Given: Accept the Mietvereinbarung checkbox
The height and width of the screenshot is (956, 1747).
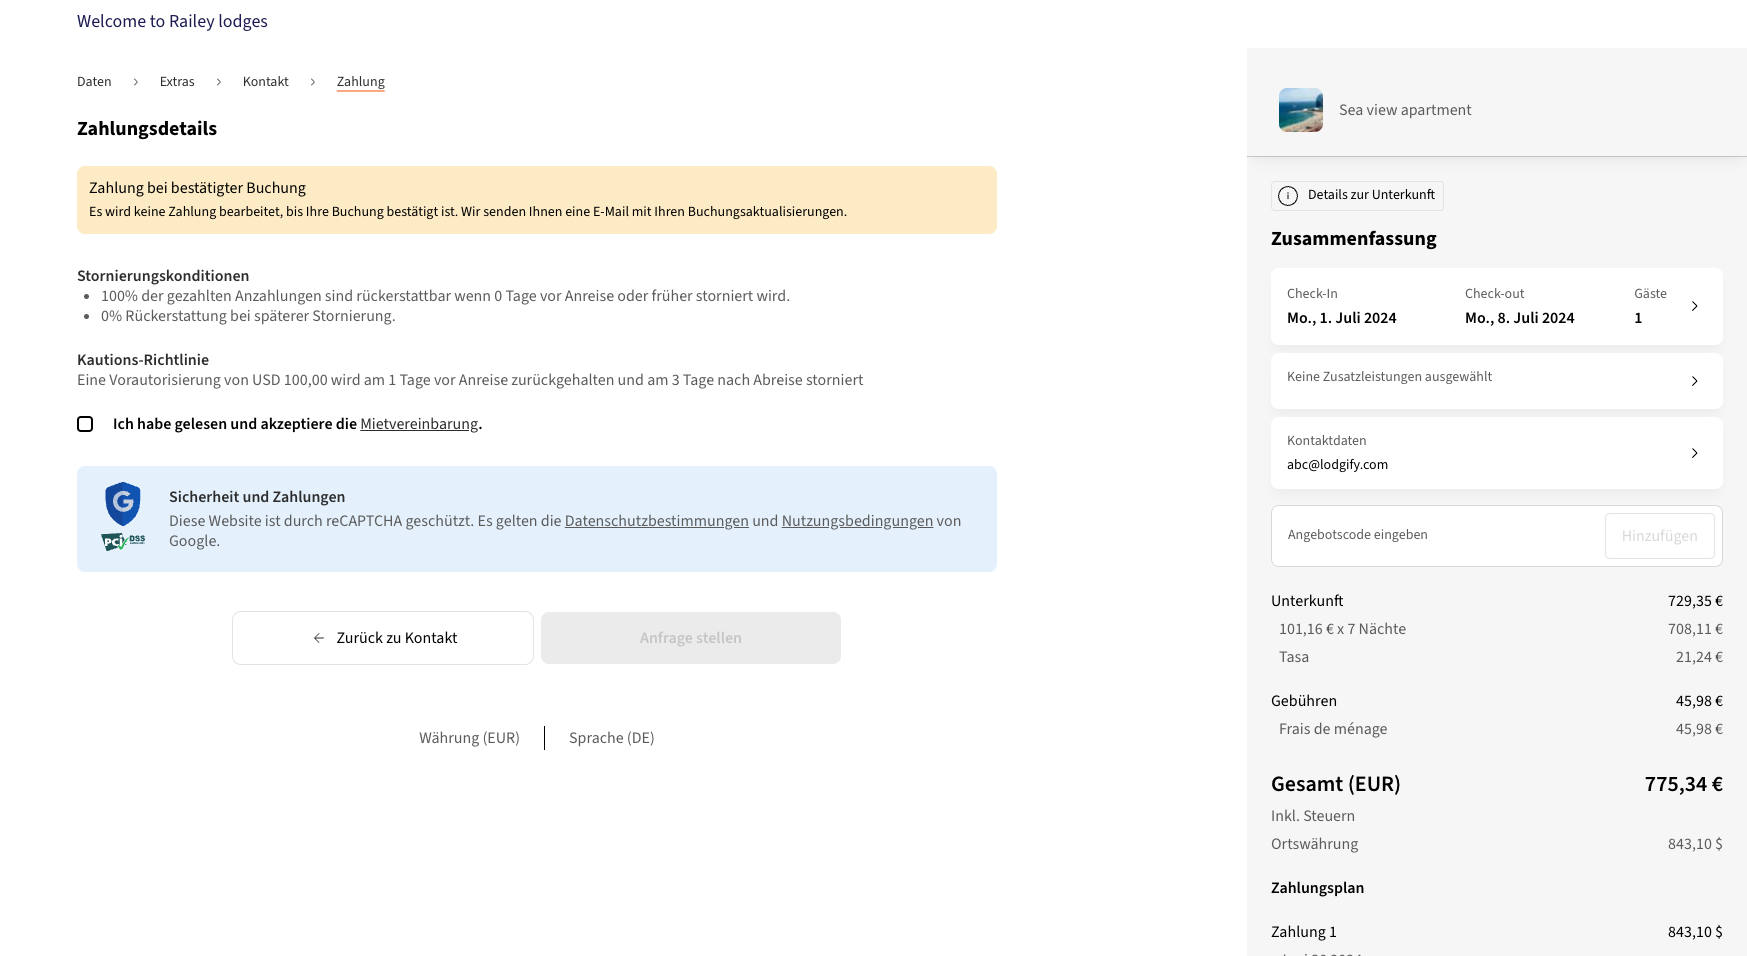Looking at the screenshot, I should point(85,424).
